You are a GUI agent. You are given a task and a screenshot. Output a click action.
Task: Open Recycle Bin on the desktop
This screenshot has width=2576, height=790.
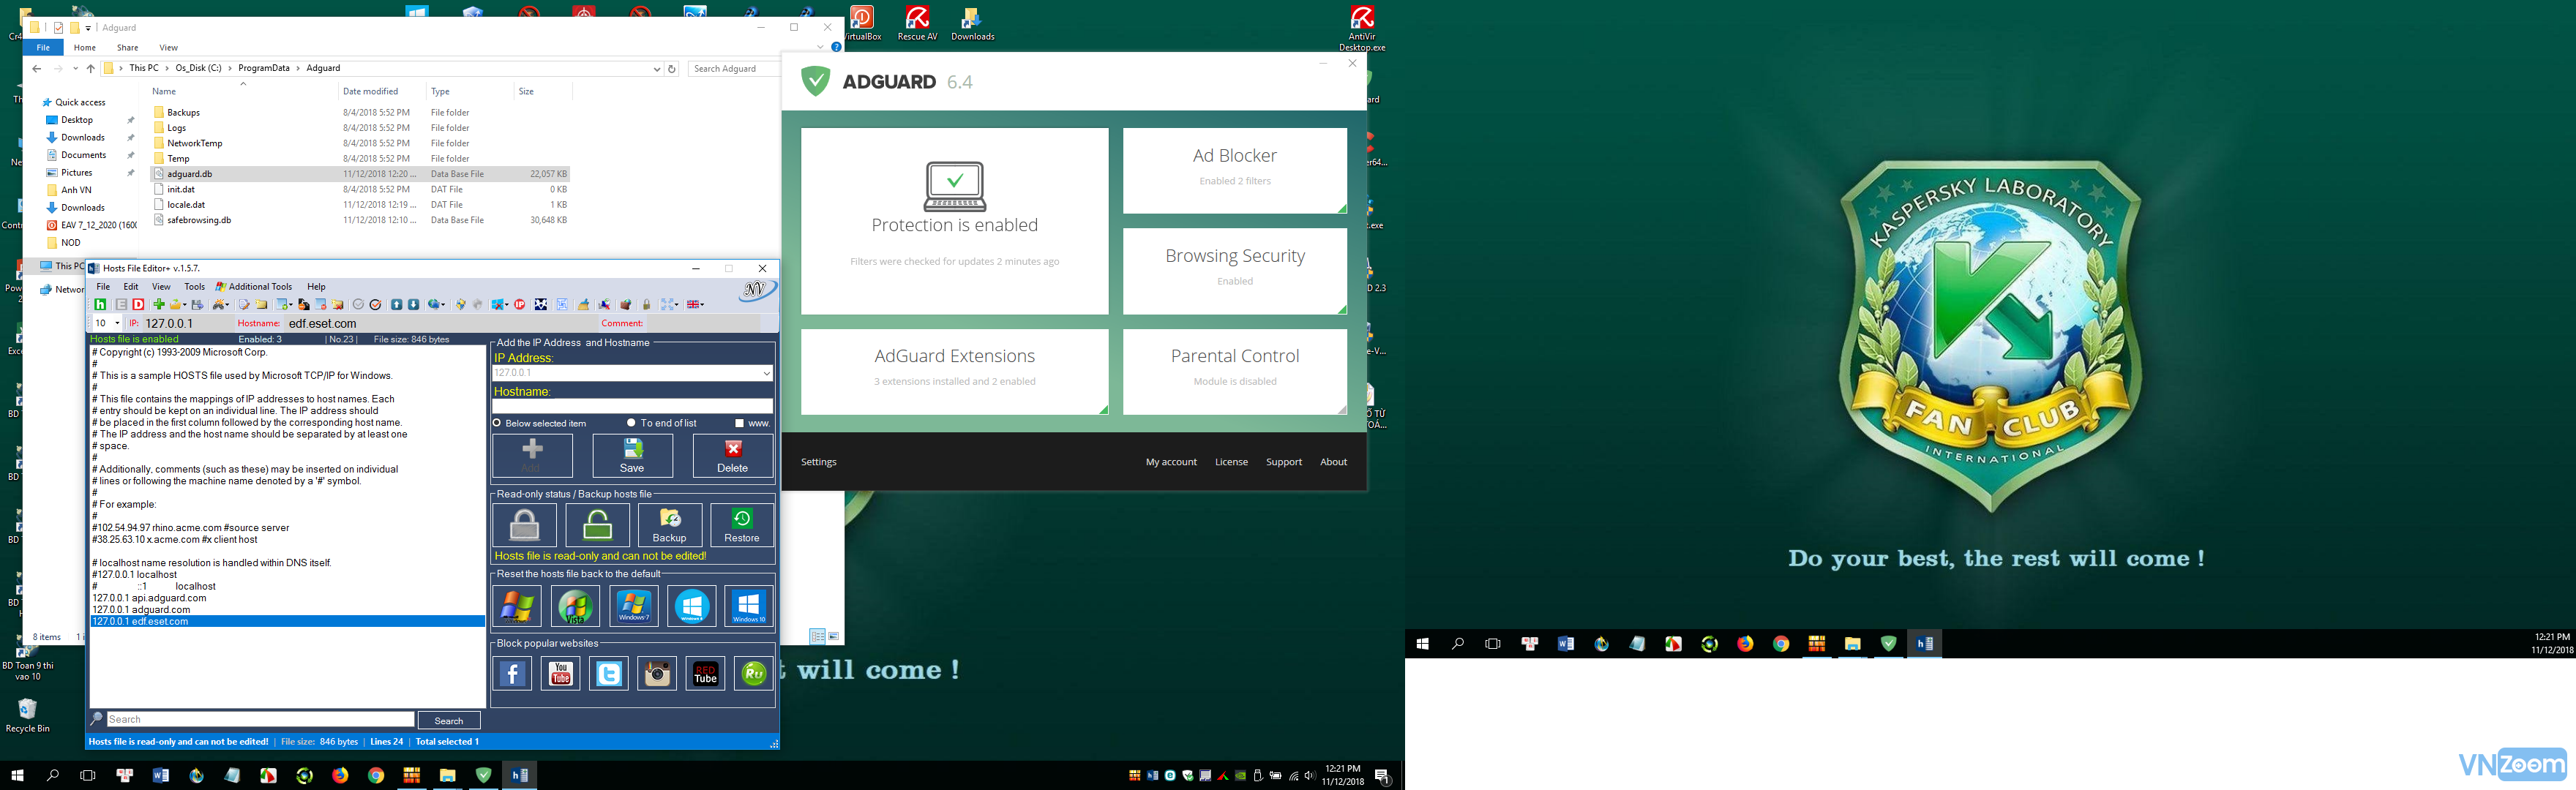tap(27, 715)
